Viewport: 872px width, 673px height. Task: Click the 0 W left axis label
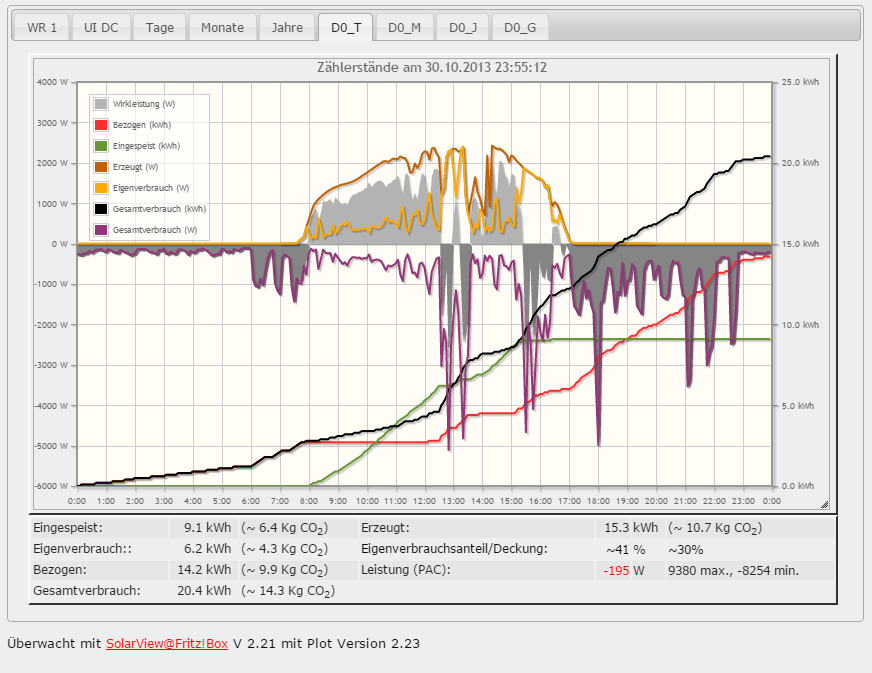pyautogui.click(x=60, y=244)
